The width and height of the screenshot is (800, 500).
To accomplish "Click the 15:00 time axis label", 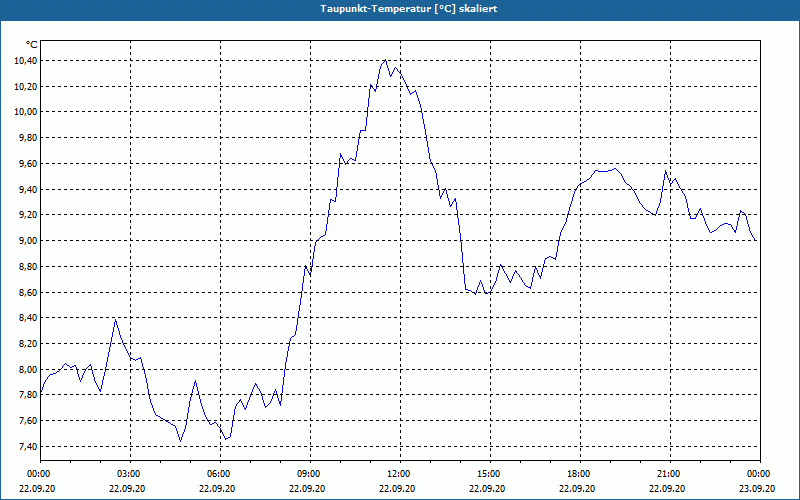I will (x=490, y=474).
